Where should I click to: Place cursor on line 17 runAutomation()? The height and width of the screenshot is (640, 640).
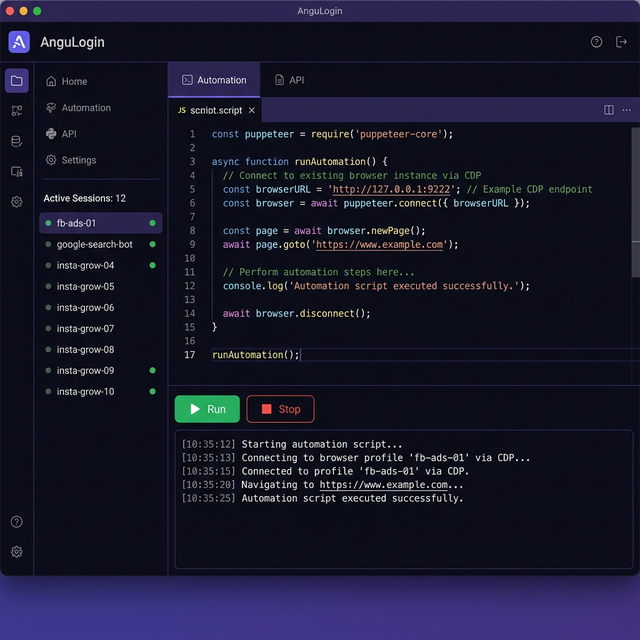tap(256, 355)
